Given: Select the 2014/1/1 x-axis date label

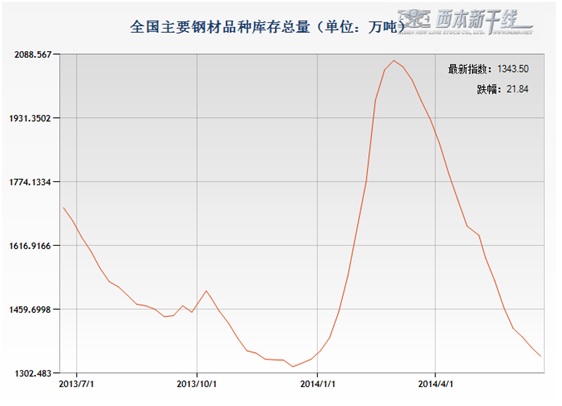Looking at the screenshot, I should point(318,384).
